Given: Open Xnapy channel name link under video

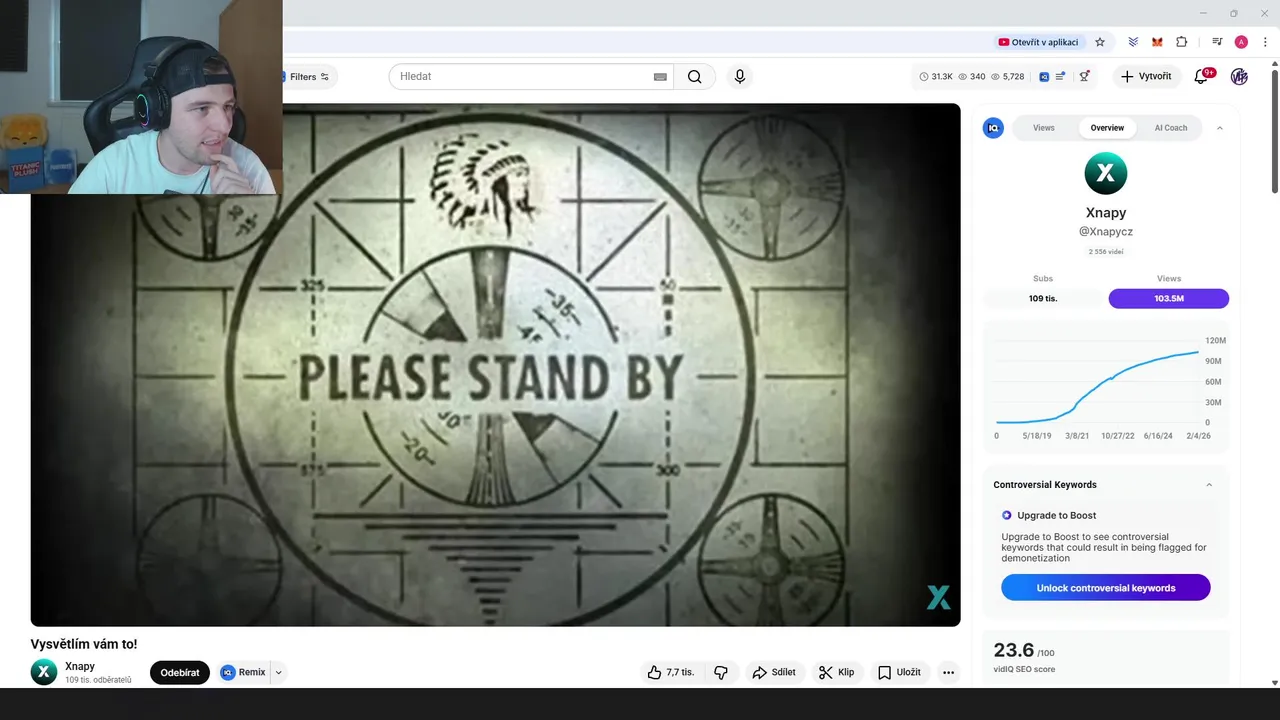Looking at the screenshot, I should pyautogui.click(x=80, y=666).
